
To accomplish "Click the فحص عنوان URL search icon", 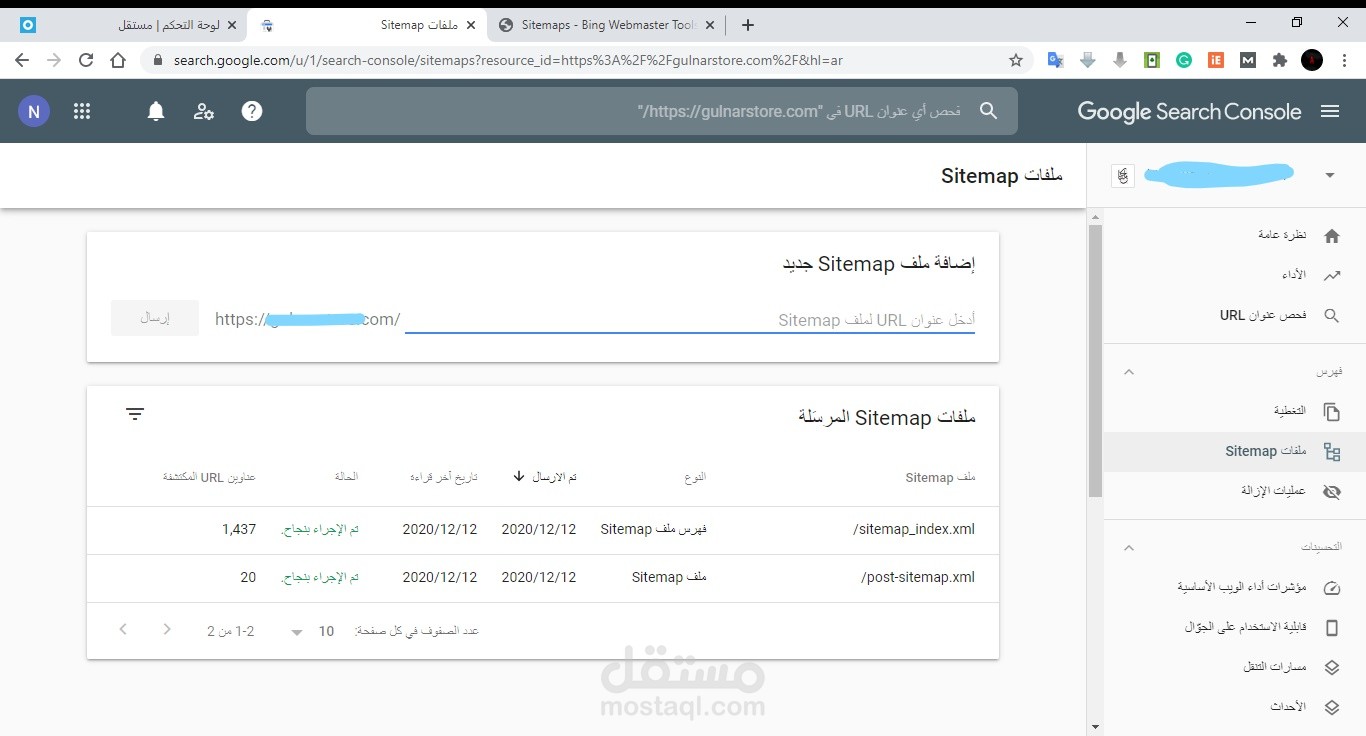I will (x=1332, y=315).
